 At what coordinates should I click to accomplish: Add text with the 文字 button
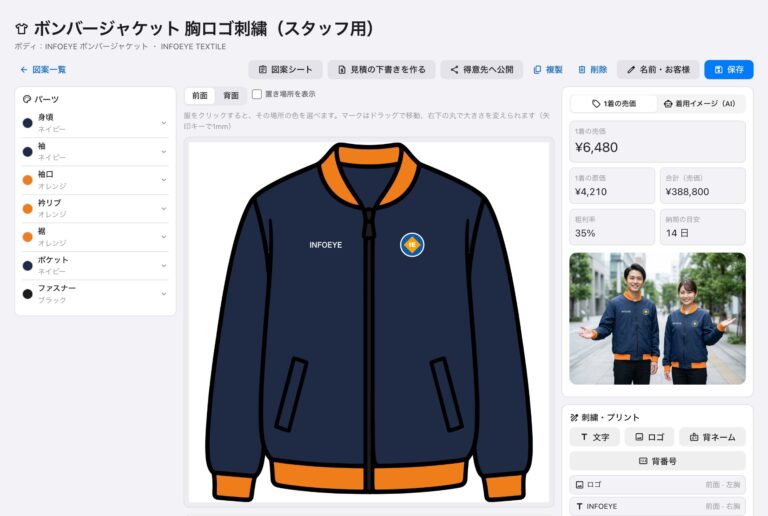pos(595,437)
